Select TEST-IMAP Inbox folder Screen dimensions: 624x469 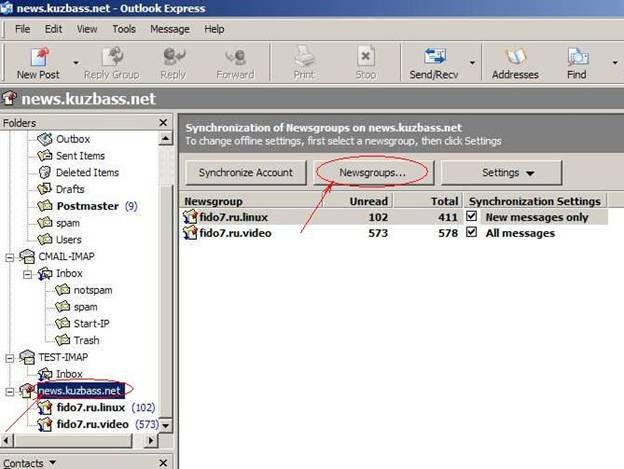[69, 374]
